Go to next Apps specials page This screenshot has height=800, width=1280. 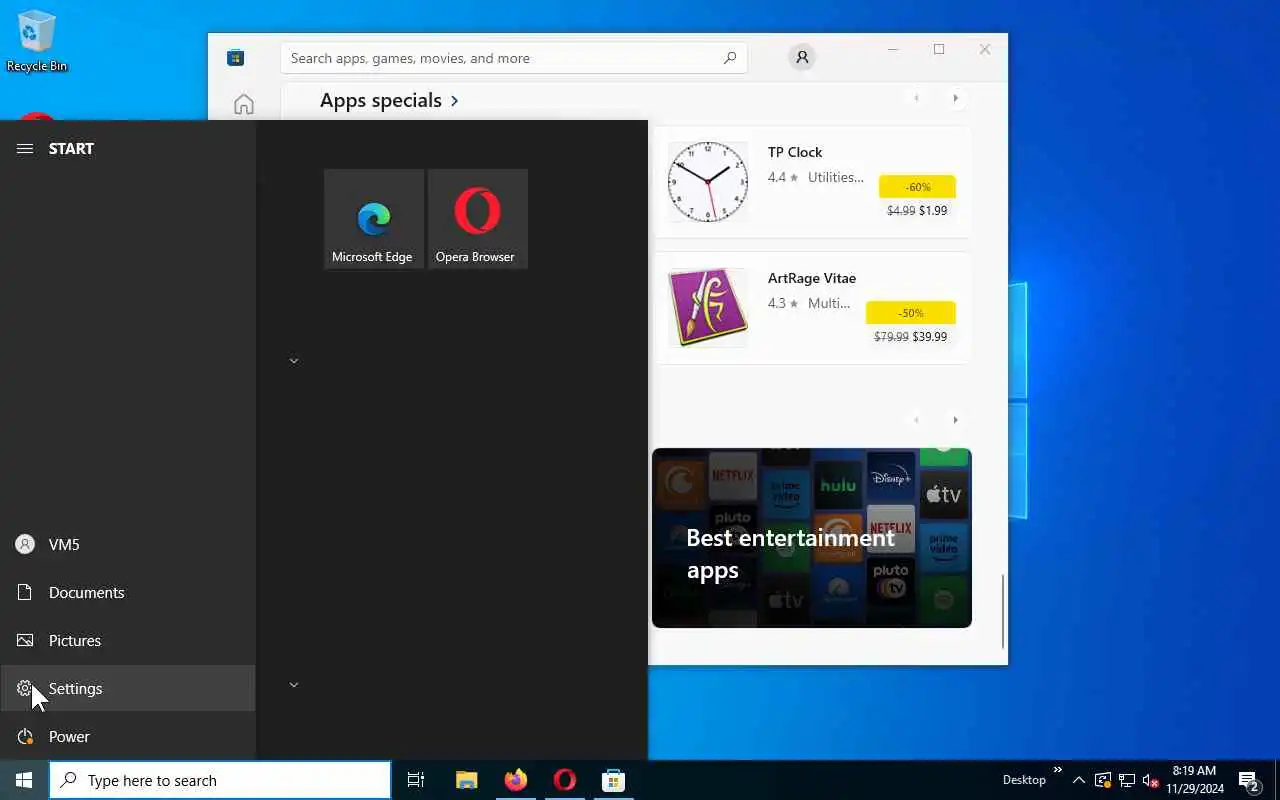955,98
